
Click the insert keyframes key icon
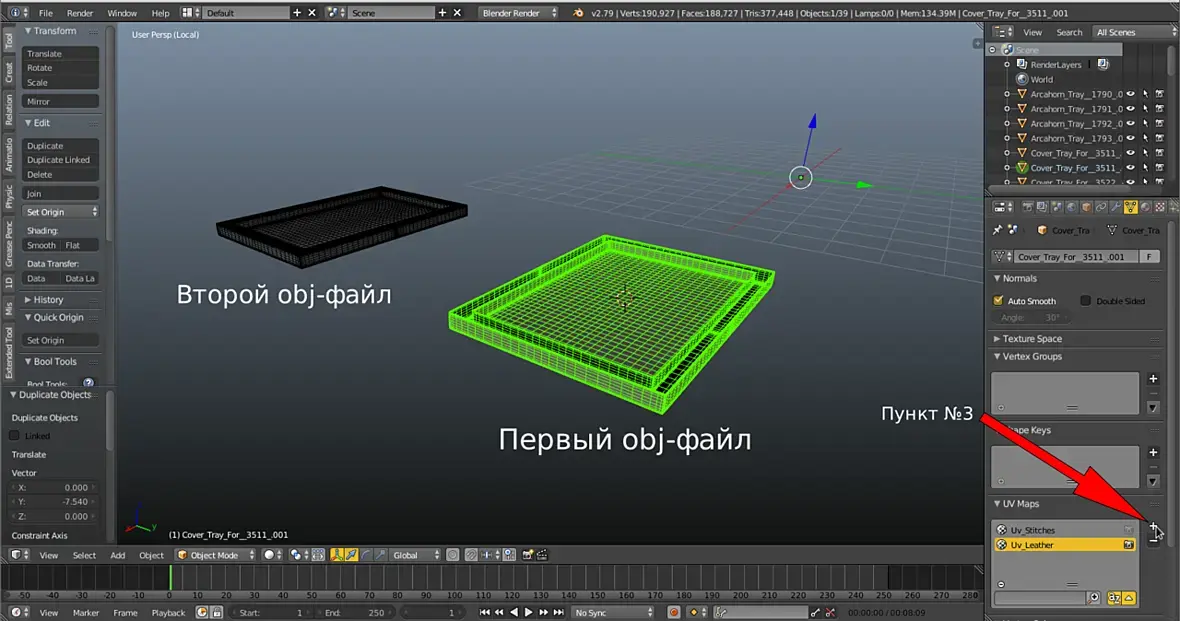point(815,613)
